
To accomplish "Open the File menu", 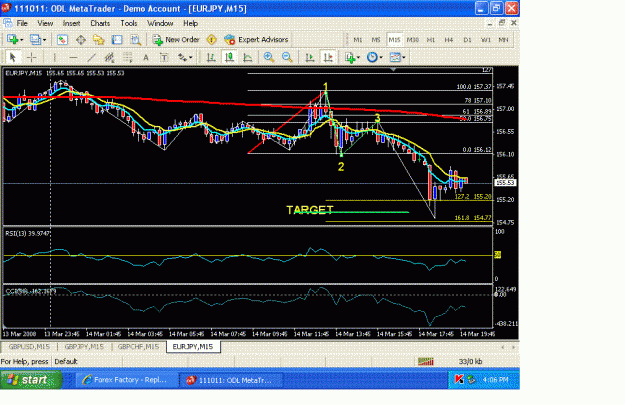I will tap(22, 24).
